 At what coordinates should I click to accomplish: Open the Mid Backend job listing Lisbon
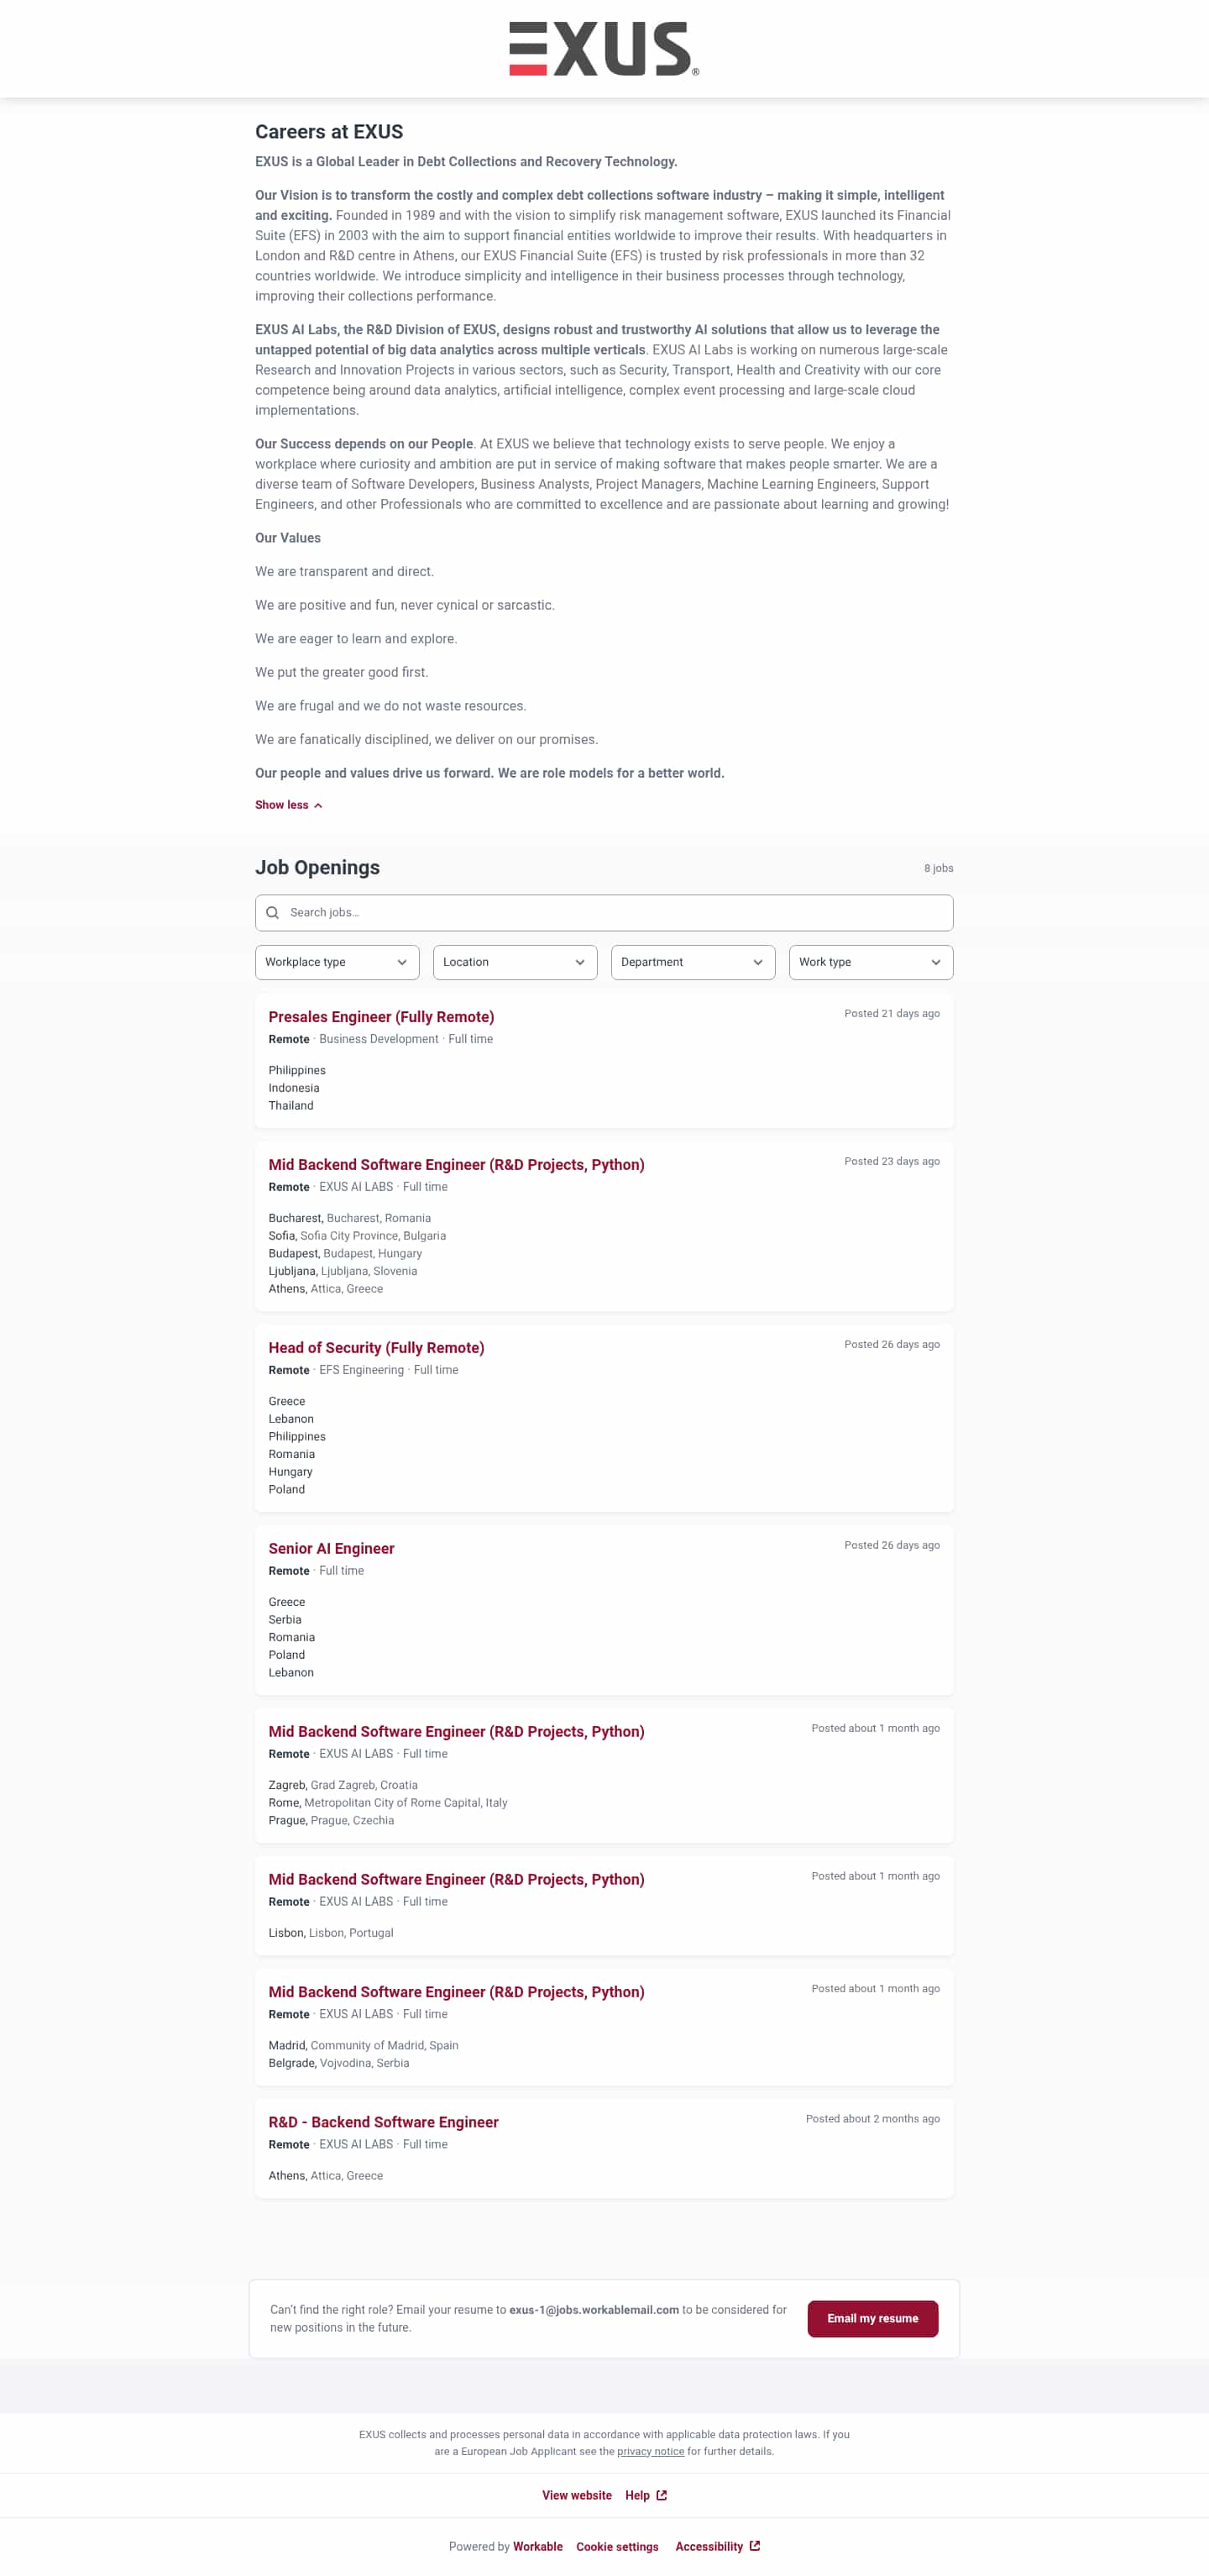(x=456, y=1879)
